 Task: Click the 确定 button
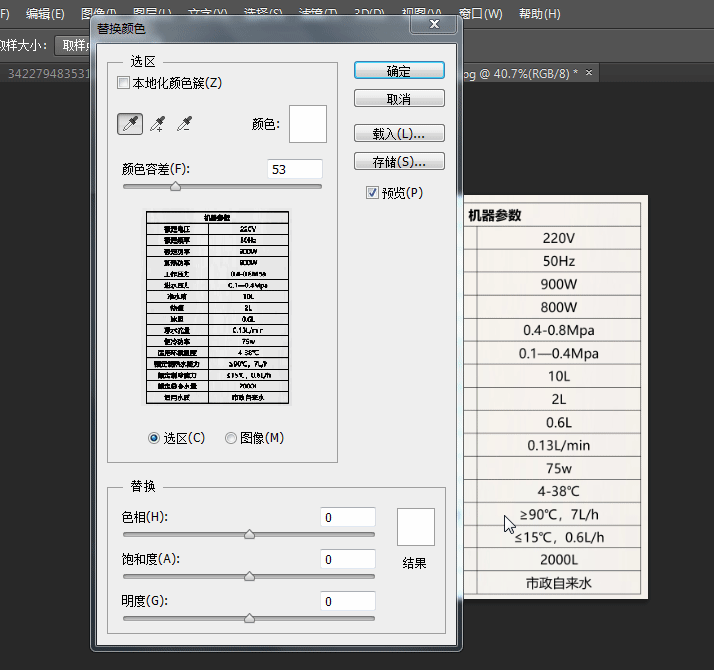pos(399,71)
